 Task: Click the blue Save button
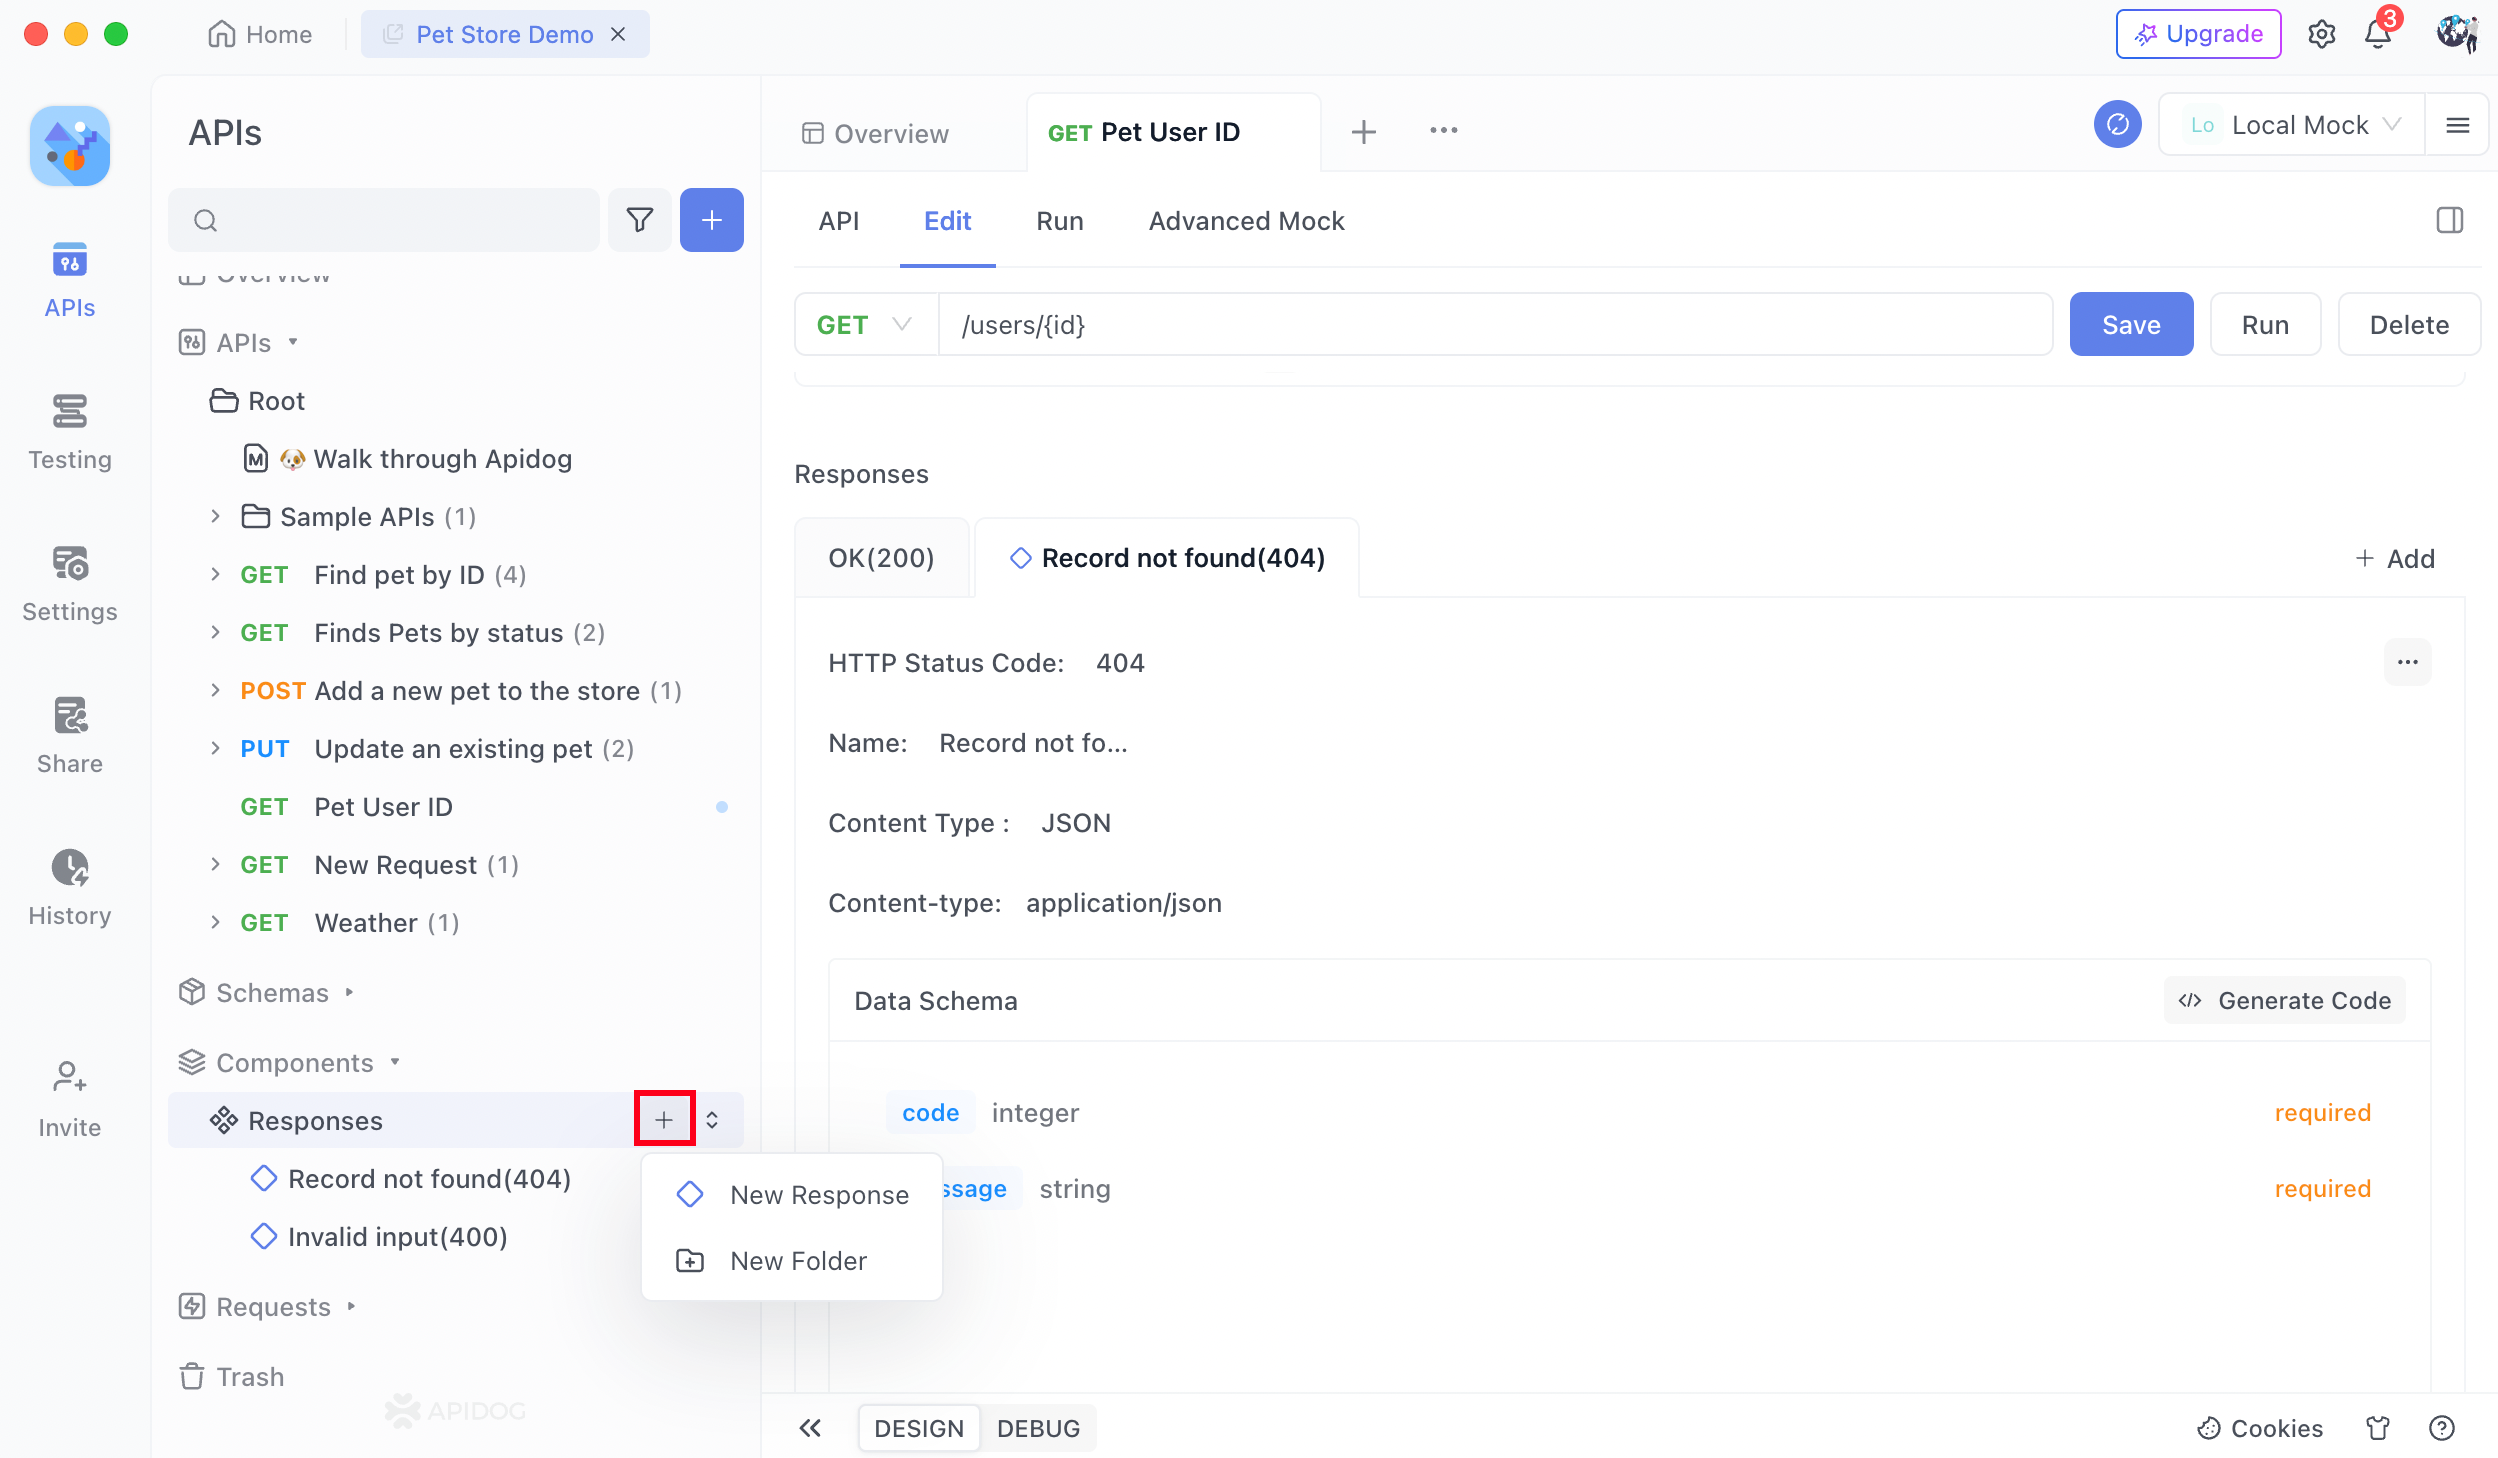[2130, 325]
